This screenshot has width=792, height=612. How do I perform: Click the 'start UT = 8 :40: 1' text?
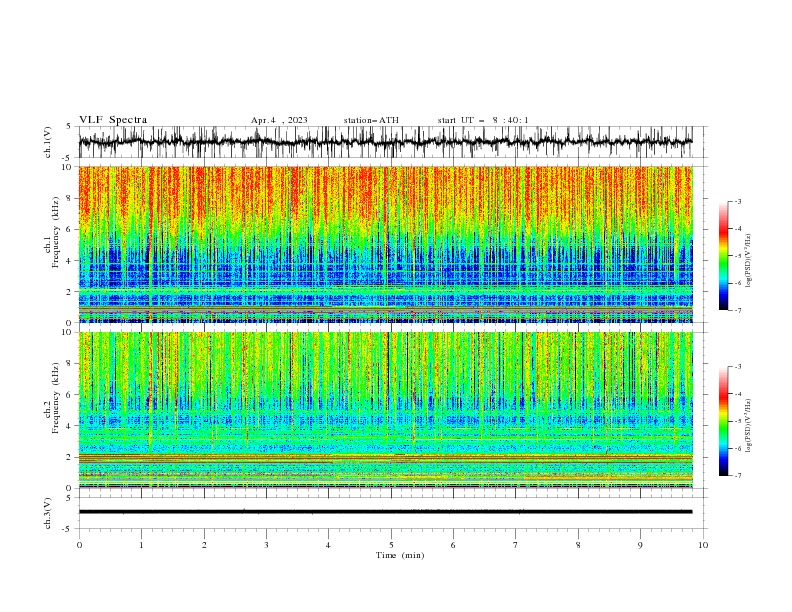pyautogui.click(x=483, y=120)
